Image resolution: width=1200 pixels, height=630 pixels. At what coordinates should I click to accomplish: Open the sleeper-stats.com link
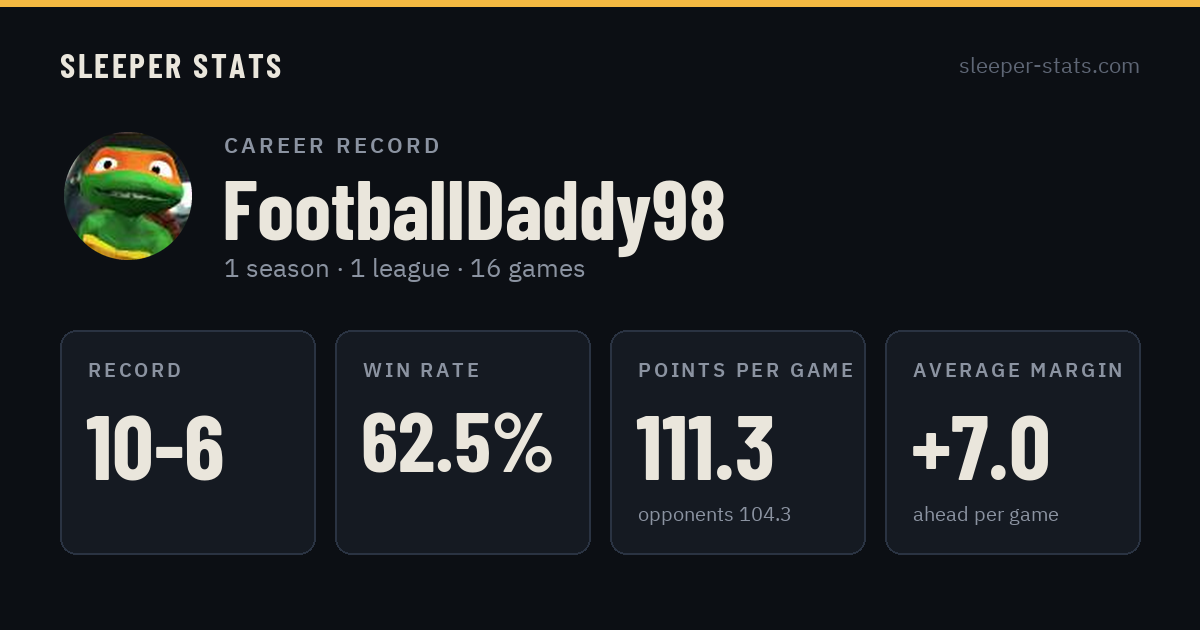[x=1049, y=67]
